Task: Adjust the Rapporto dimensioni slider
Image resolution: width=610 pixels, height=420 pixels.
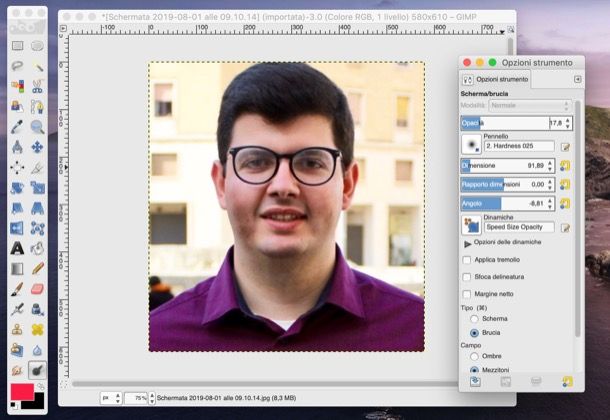Action: tap(508, 184)
